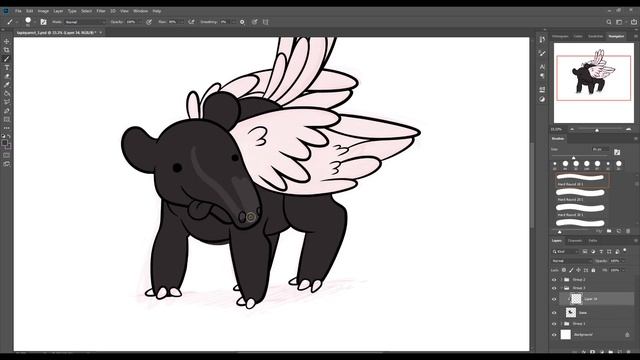Filter layers by type layers
This screenshot has height=360, width=640.
601,251
